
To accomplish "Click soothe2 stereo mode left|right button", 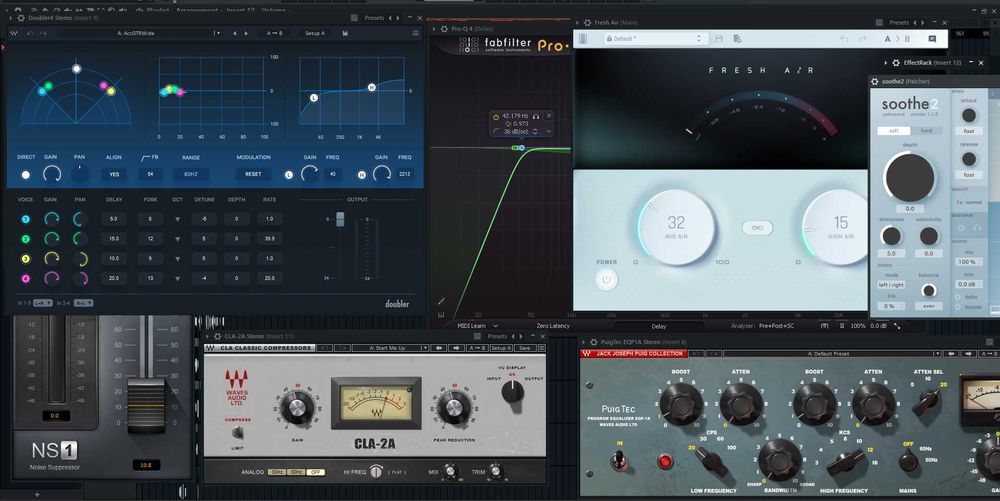I will tap(891, 284).
